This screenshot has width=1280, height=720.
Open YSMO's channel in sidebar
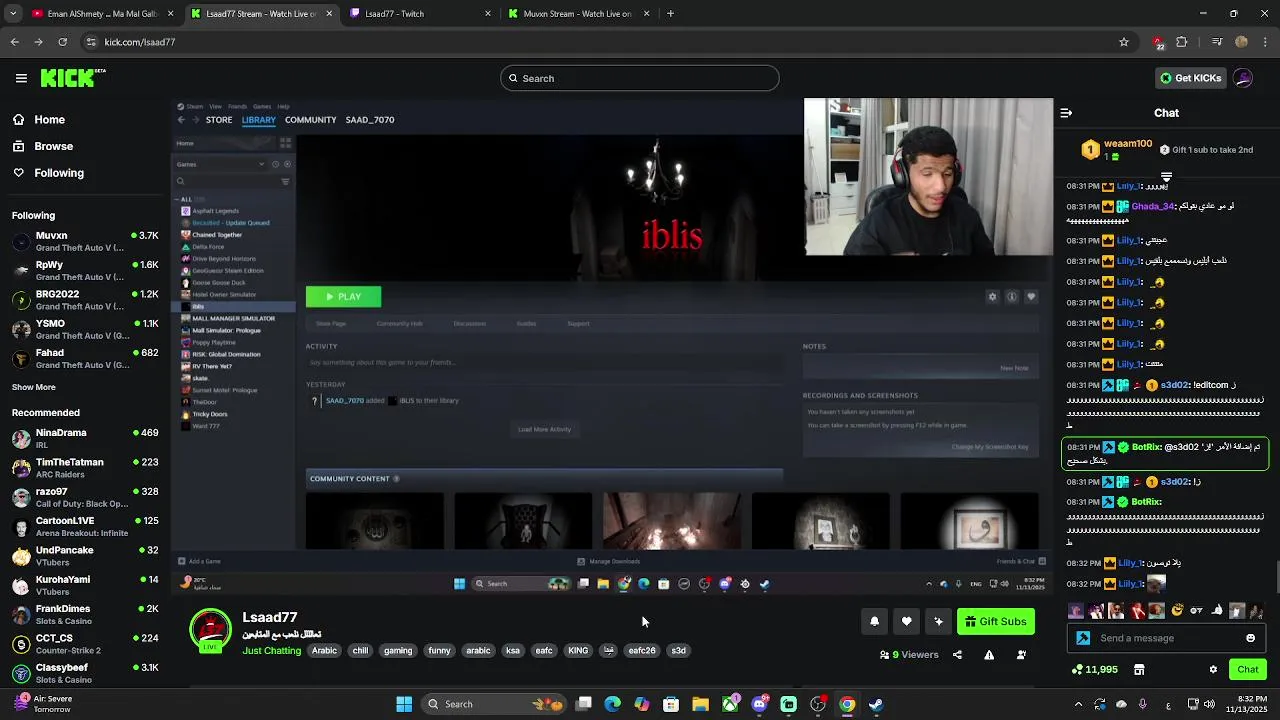click(x=85, y=329)
